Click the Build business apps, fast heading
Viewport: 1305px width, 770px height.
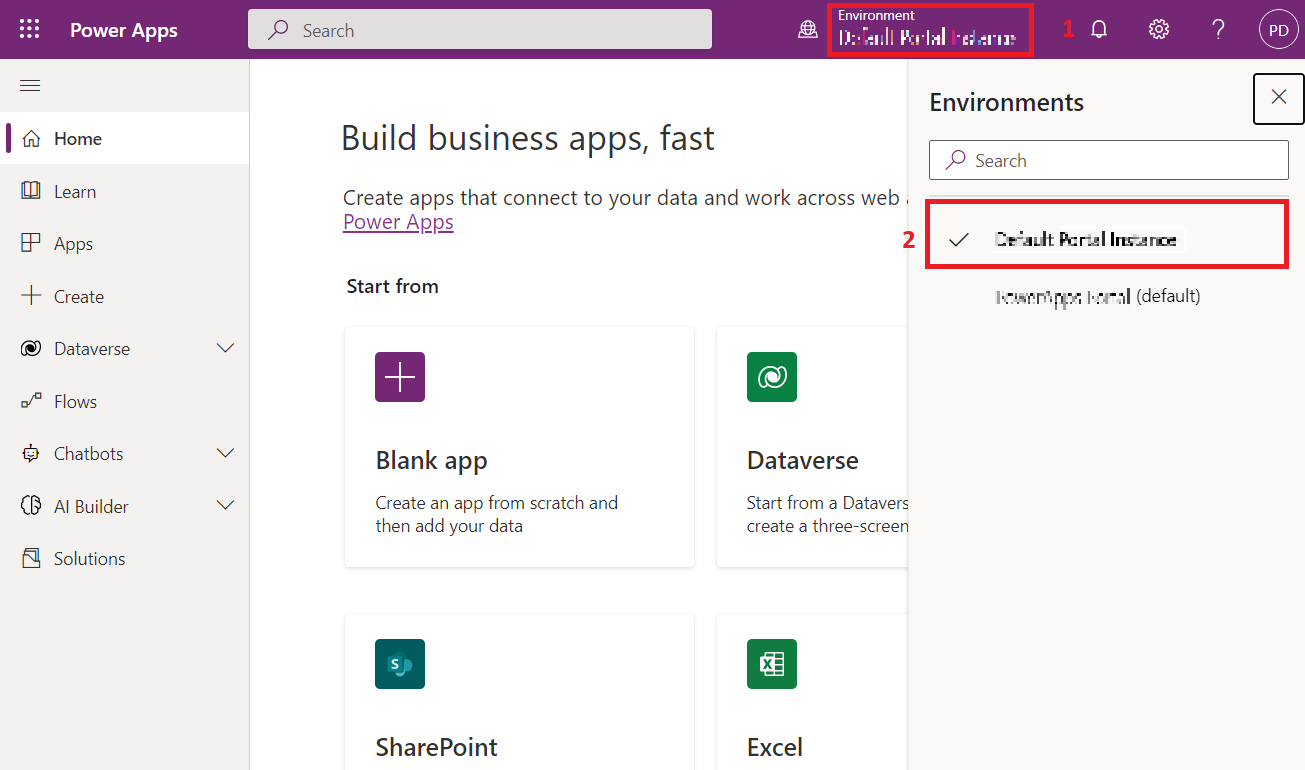528,138
